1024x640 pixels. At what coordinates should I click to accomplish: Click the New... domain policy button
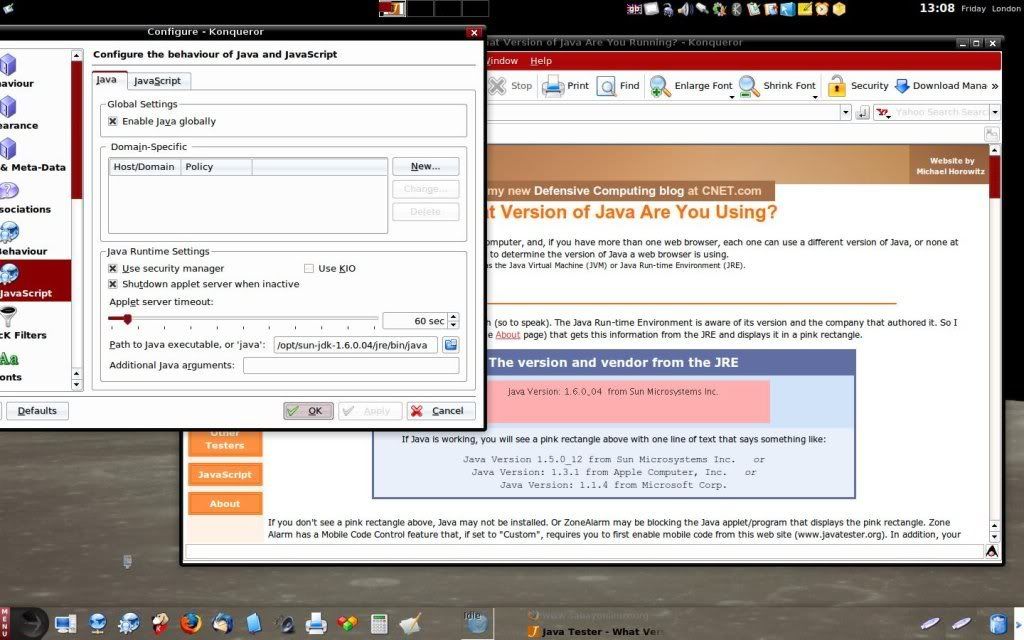[425, 167]
